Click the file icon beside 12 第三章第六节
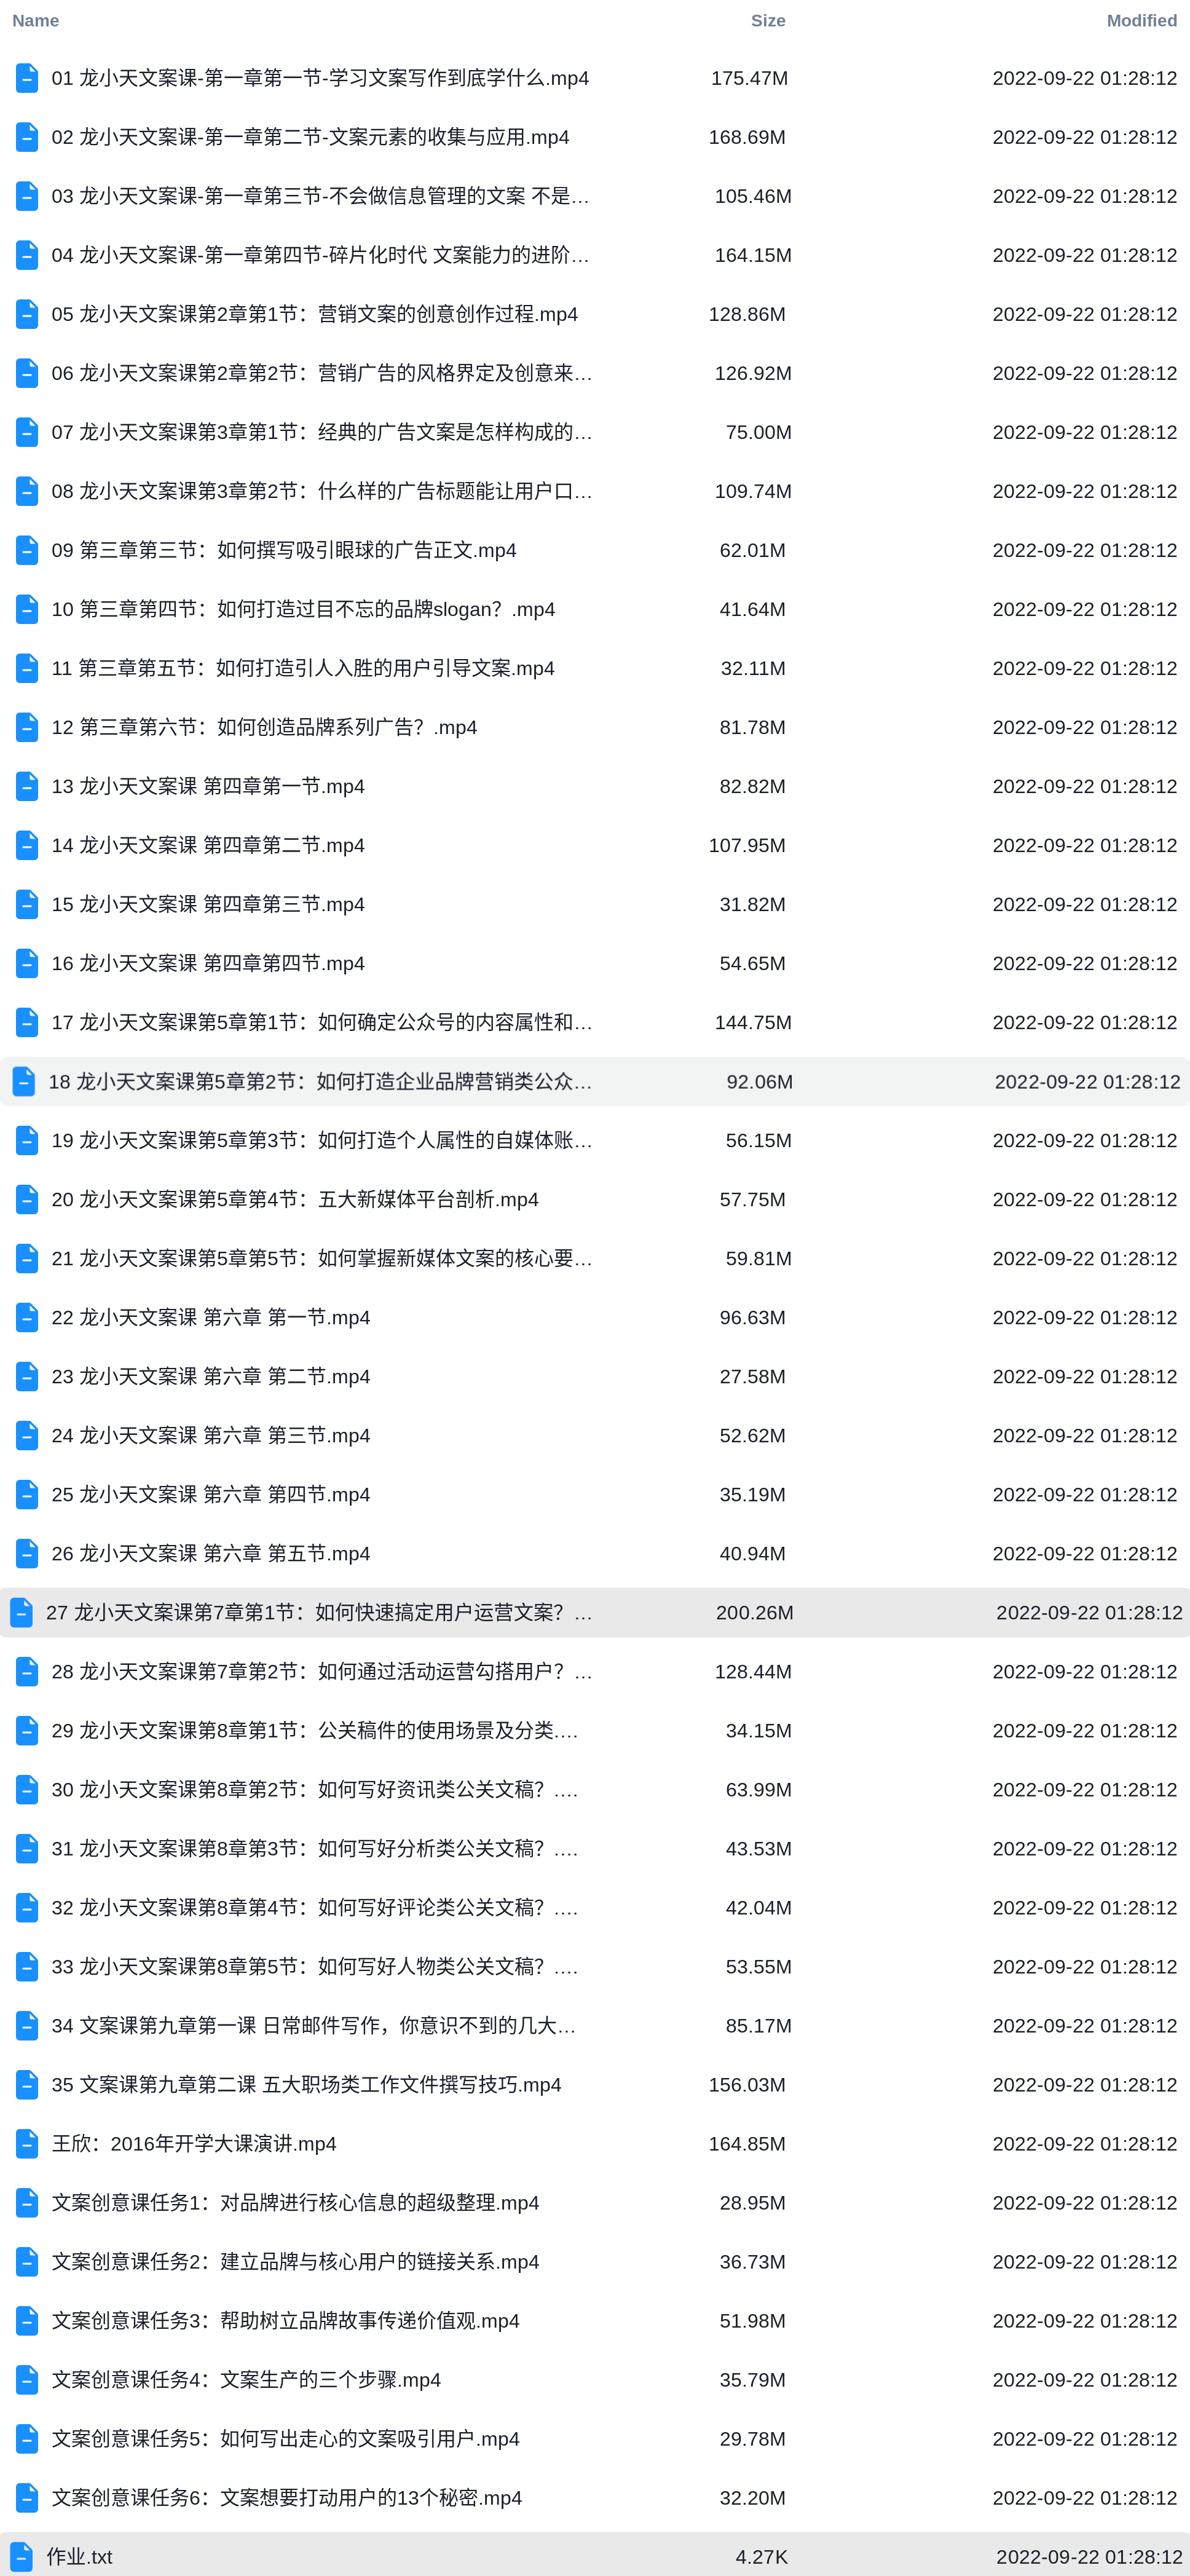Screen dimensions: 1190x2576 27,727
